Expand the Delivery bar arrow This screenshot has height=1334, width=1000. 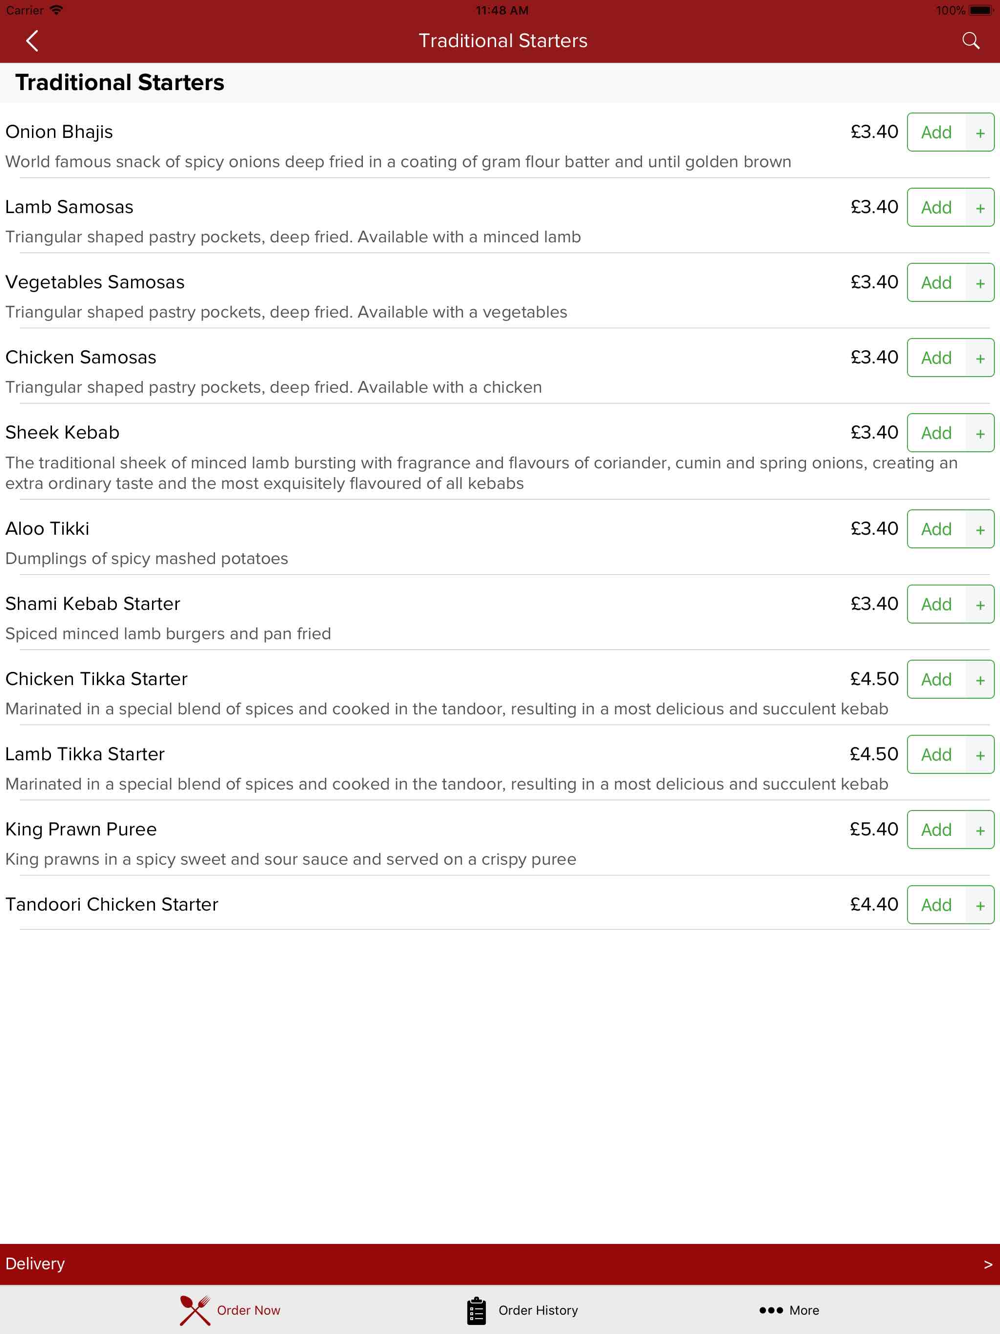click(x=988, y=1264)
